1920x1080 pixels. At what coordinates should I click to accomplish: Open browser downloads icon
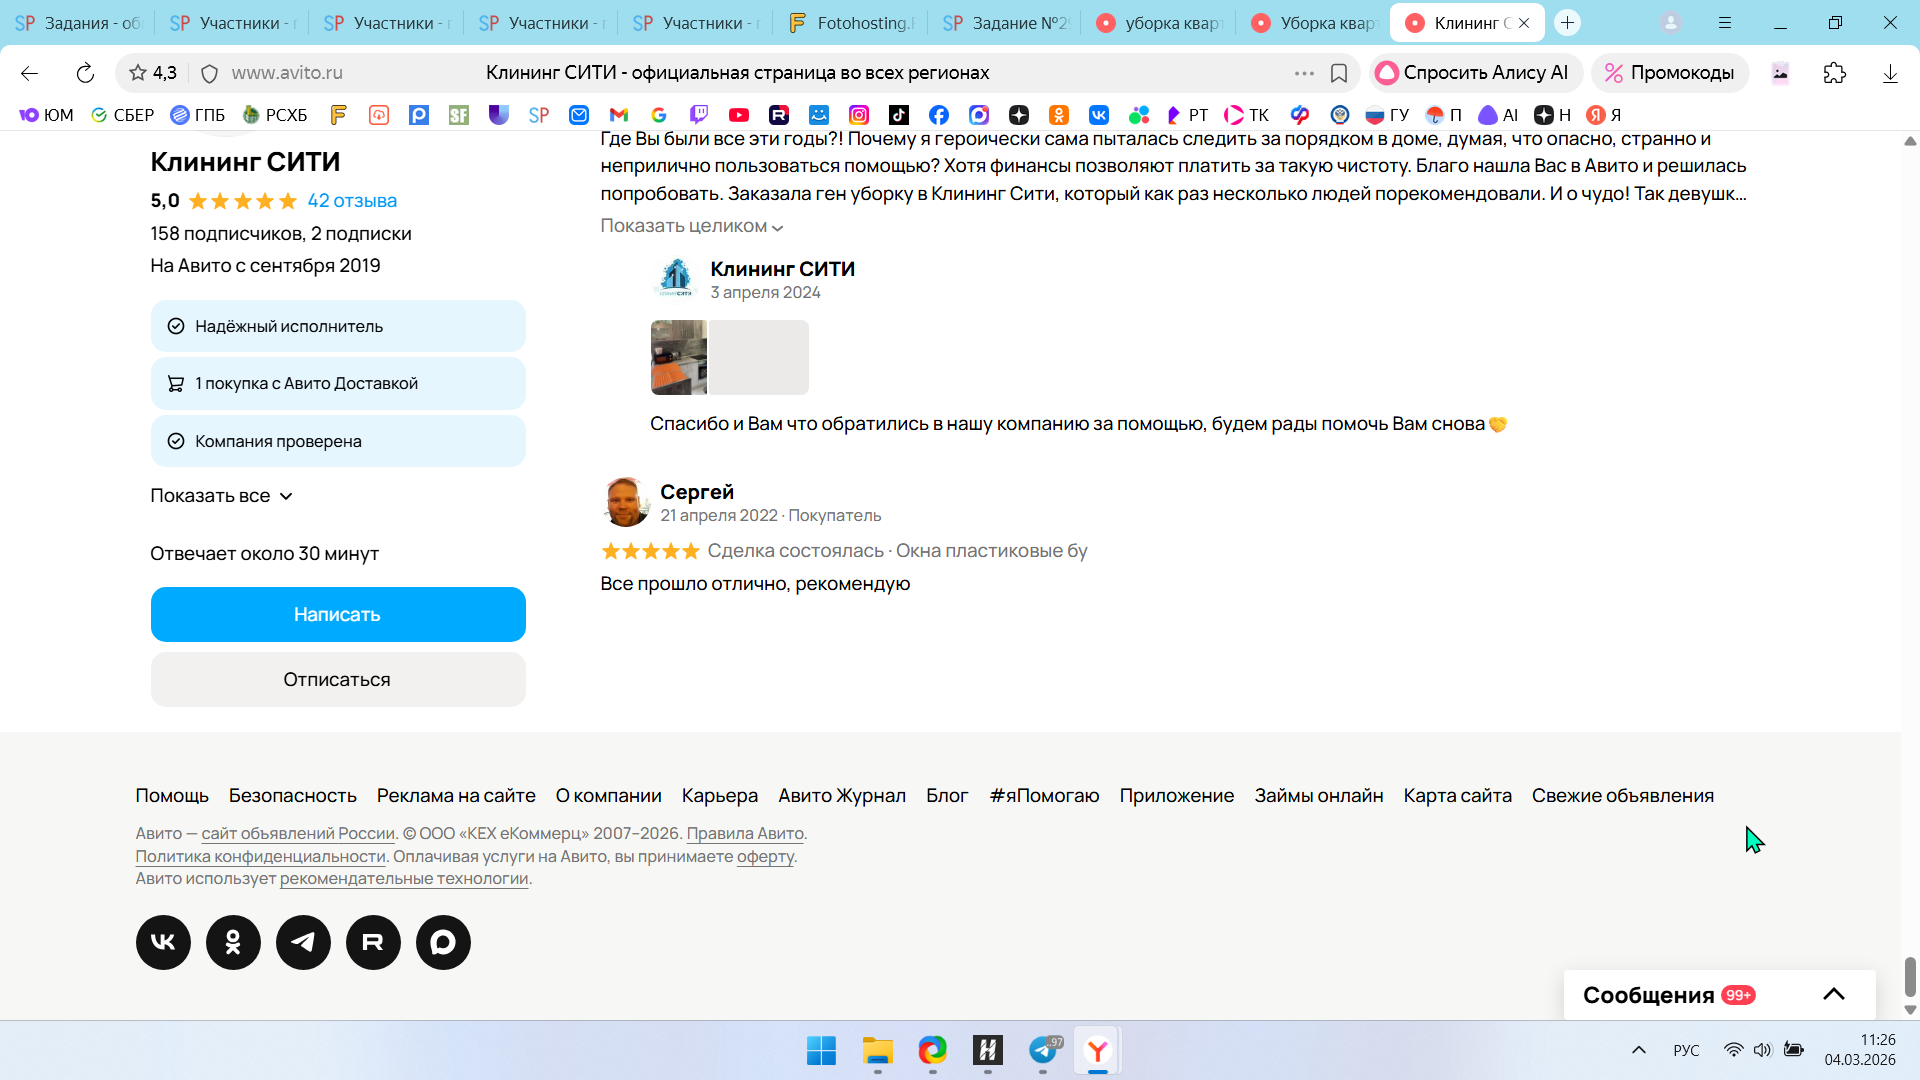tap(1889, 73)
